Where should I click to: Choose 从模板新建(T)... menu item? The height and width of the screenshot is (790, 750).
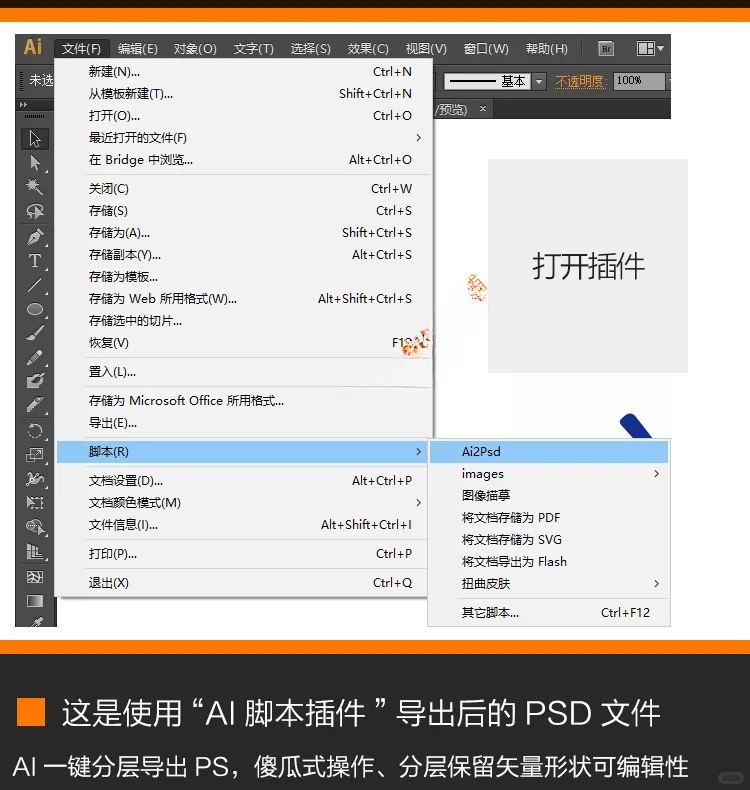pyautogui.click(x=244, y=94)
